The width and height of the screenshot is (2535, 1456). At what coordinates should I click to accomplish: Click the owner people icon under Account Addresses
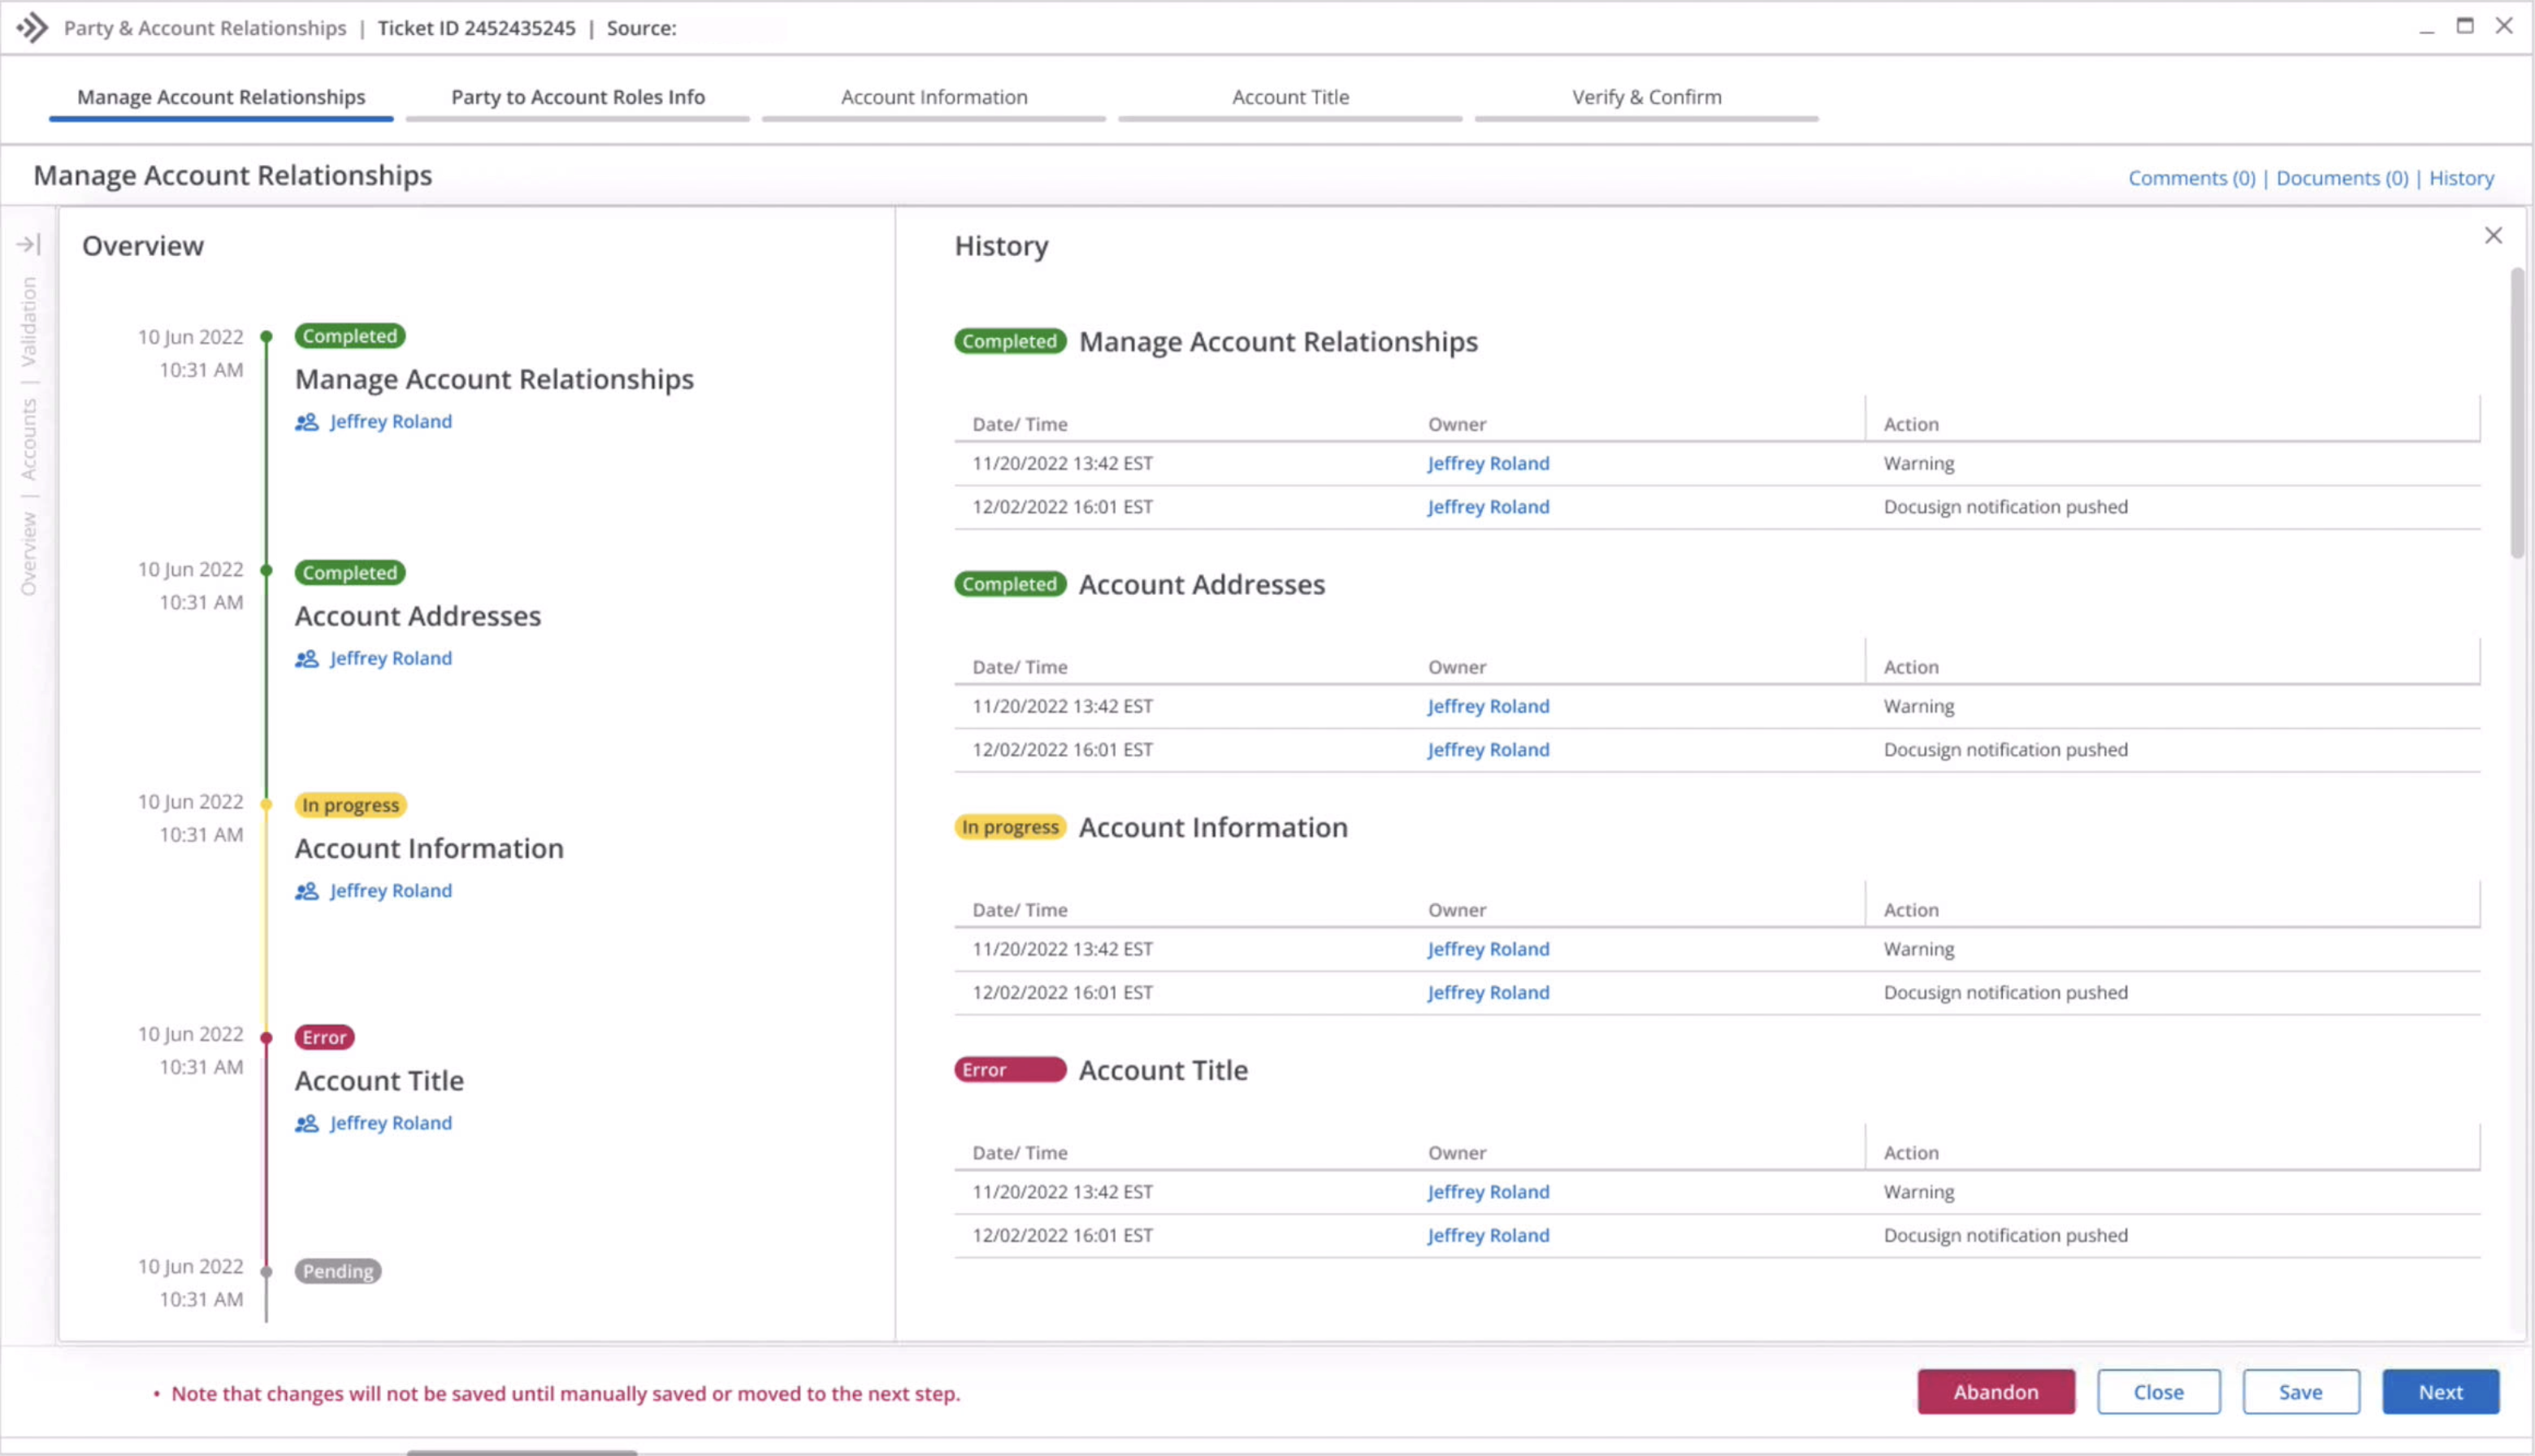(306, 658)
